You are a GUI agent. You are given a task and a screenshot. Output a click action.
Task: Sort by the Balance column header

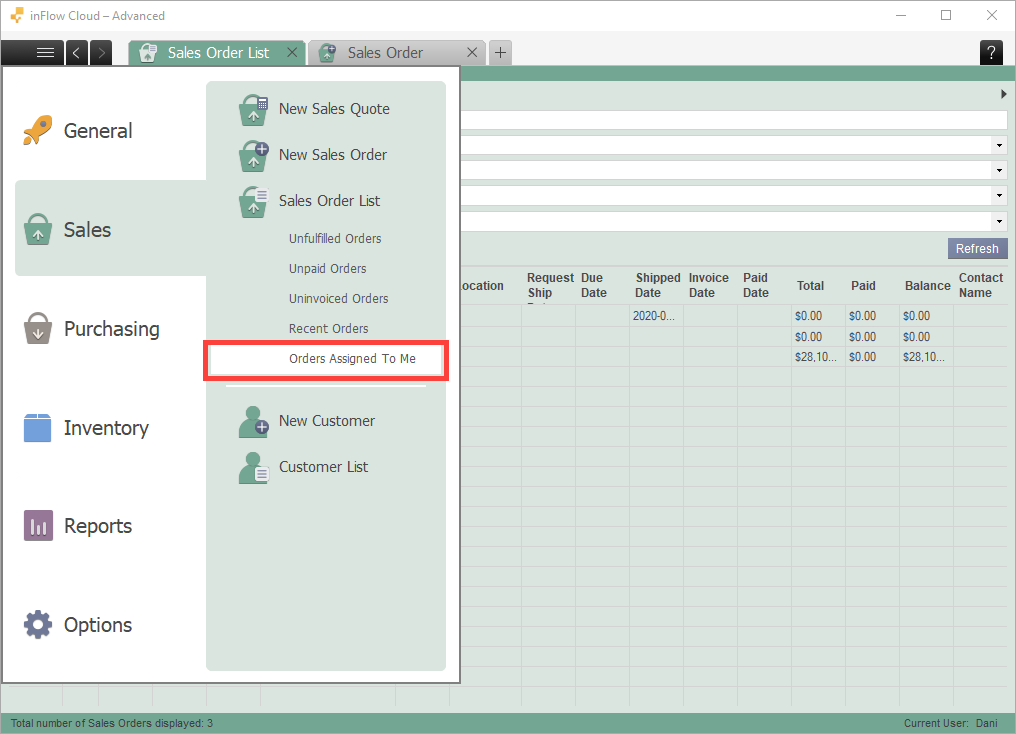[927, 285]
